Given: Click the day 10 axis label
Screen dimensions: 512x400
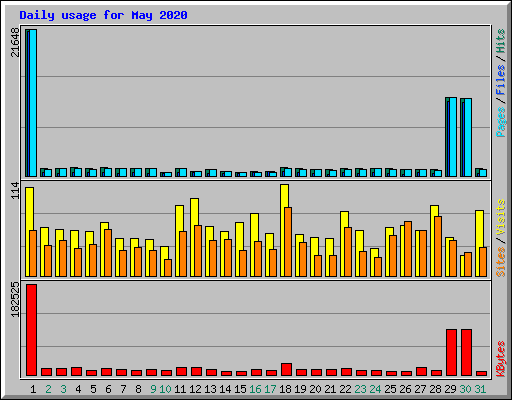Looking at the screenshot, I should tap(165, 389).
